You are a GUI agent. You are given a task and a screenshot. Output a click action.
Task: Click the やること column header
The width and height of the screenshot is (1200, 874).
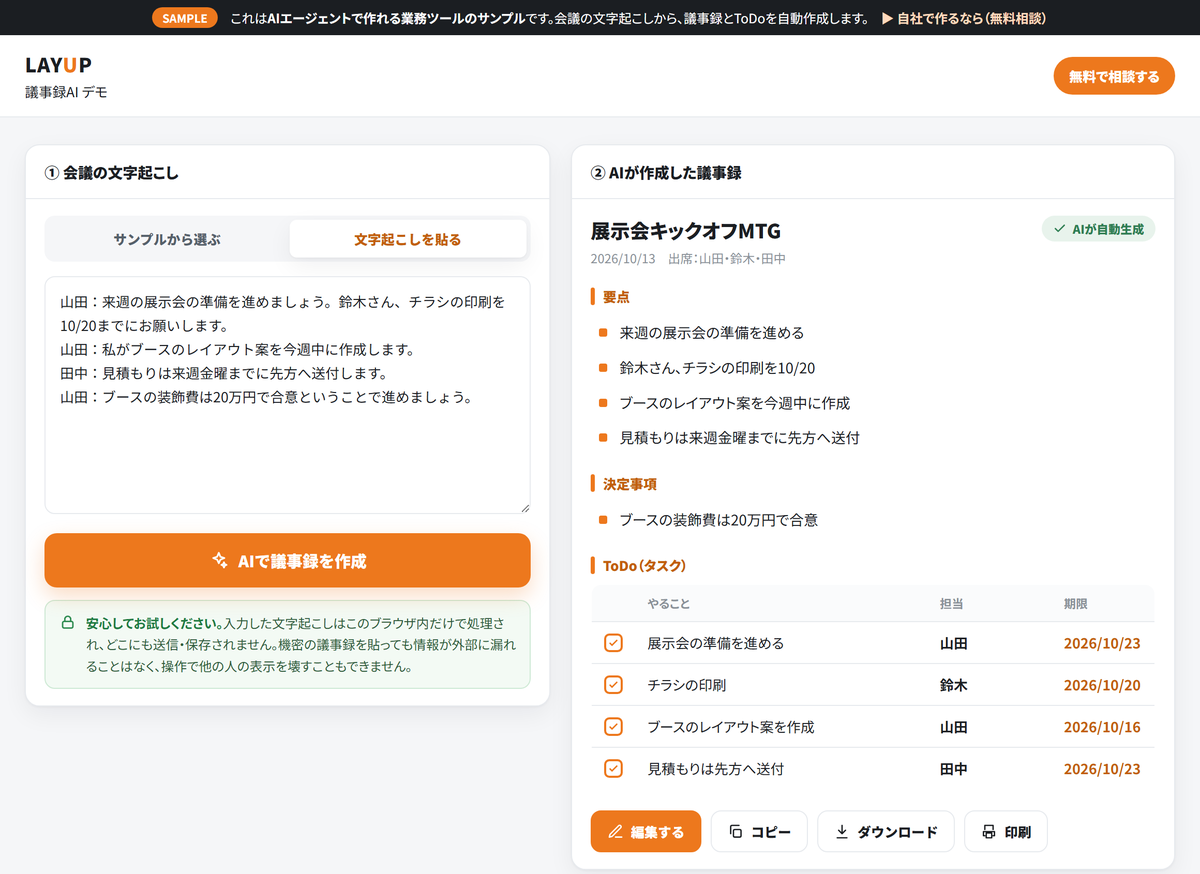[668, 604]
